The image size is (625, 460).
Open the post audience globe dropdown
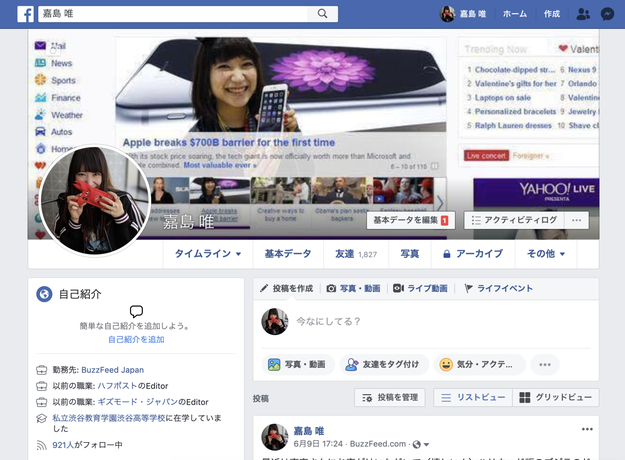(x=421, y=444)
